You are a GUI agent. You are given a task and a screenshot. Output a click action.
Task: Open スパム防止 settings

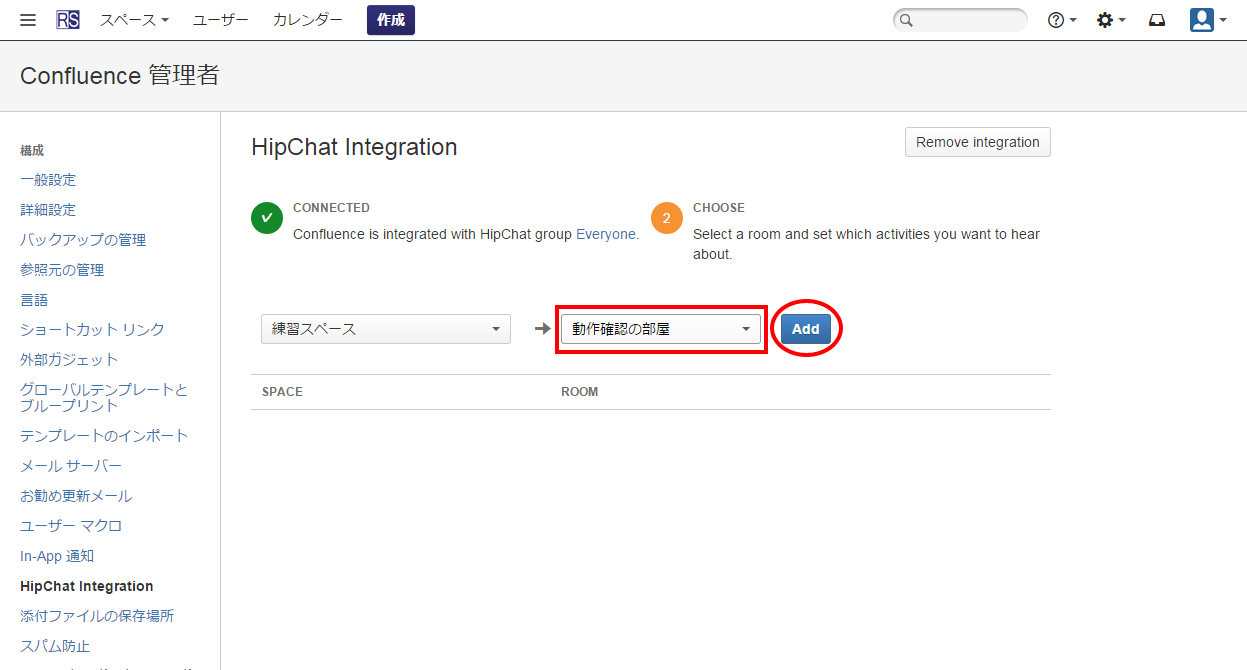pos(55,646)
